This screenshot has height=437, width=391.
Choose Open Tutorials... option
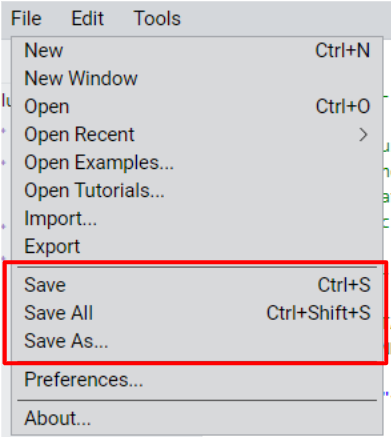point(197,191)
